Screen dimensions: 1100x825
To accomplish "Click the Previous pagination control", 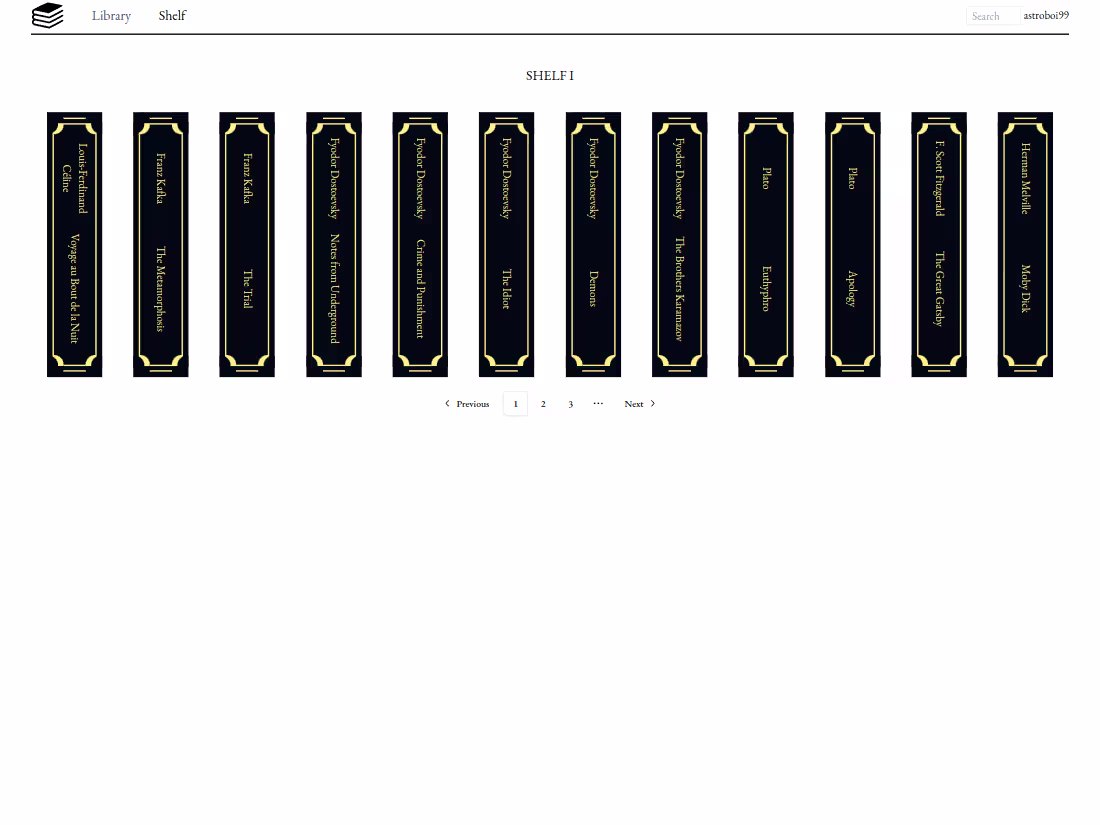I will coord(472,403).
